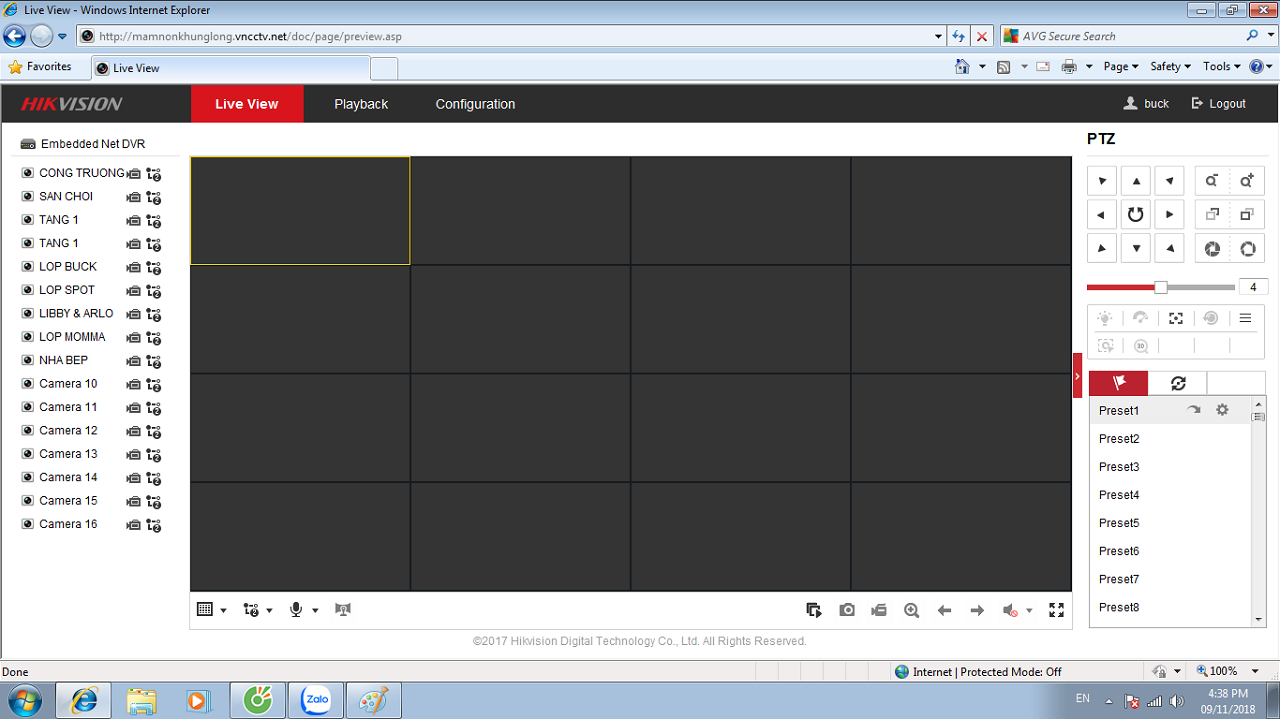Click the PTZ light bulb icon
The height and width of the screenshot is (719, 1280).
point(1105,318)
